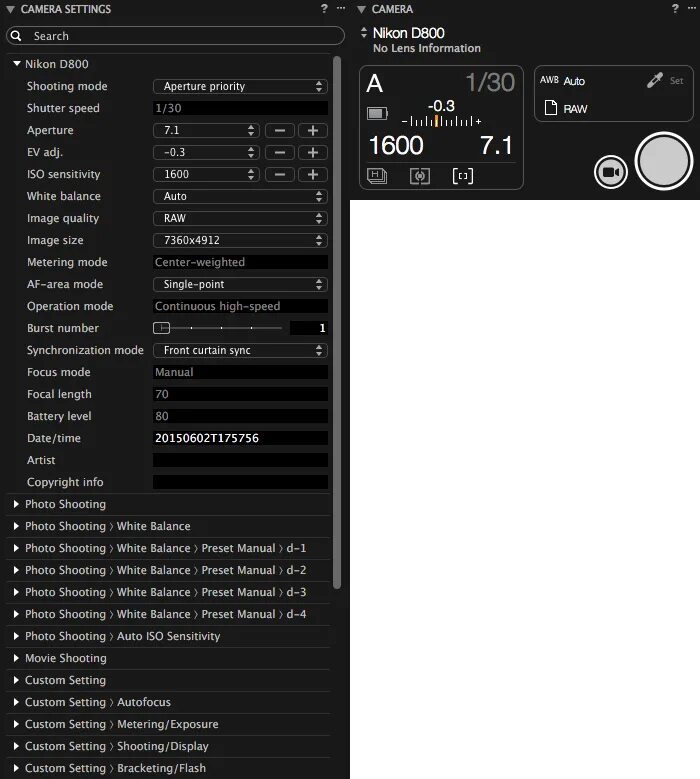Screen dimensions: 700x779
Task: Click the Search field in Camera Settings
Action: pyautogui.click(x=175, y=36)
